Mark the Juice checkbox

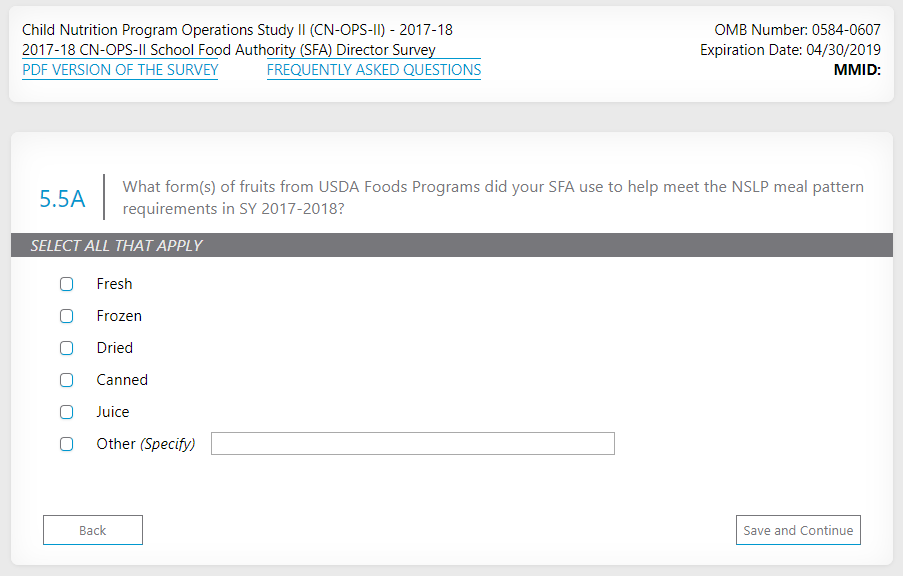coord(67,412)
